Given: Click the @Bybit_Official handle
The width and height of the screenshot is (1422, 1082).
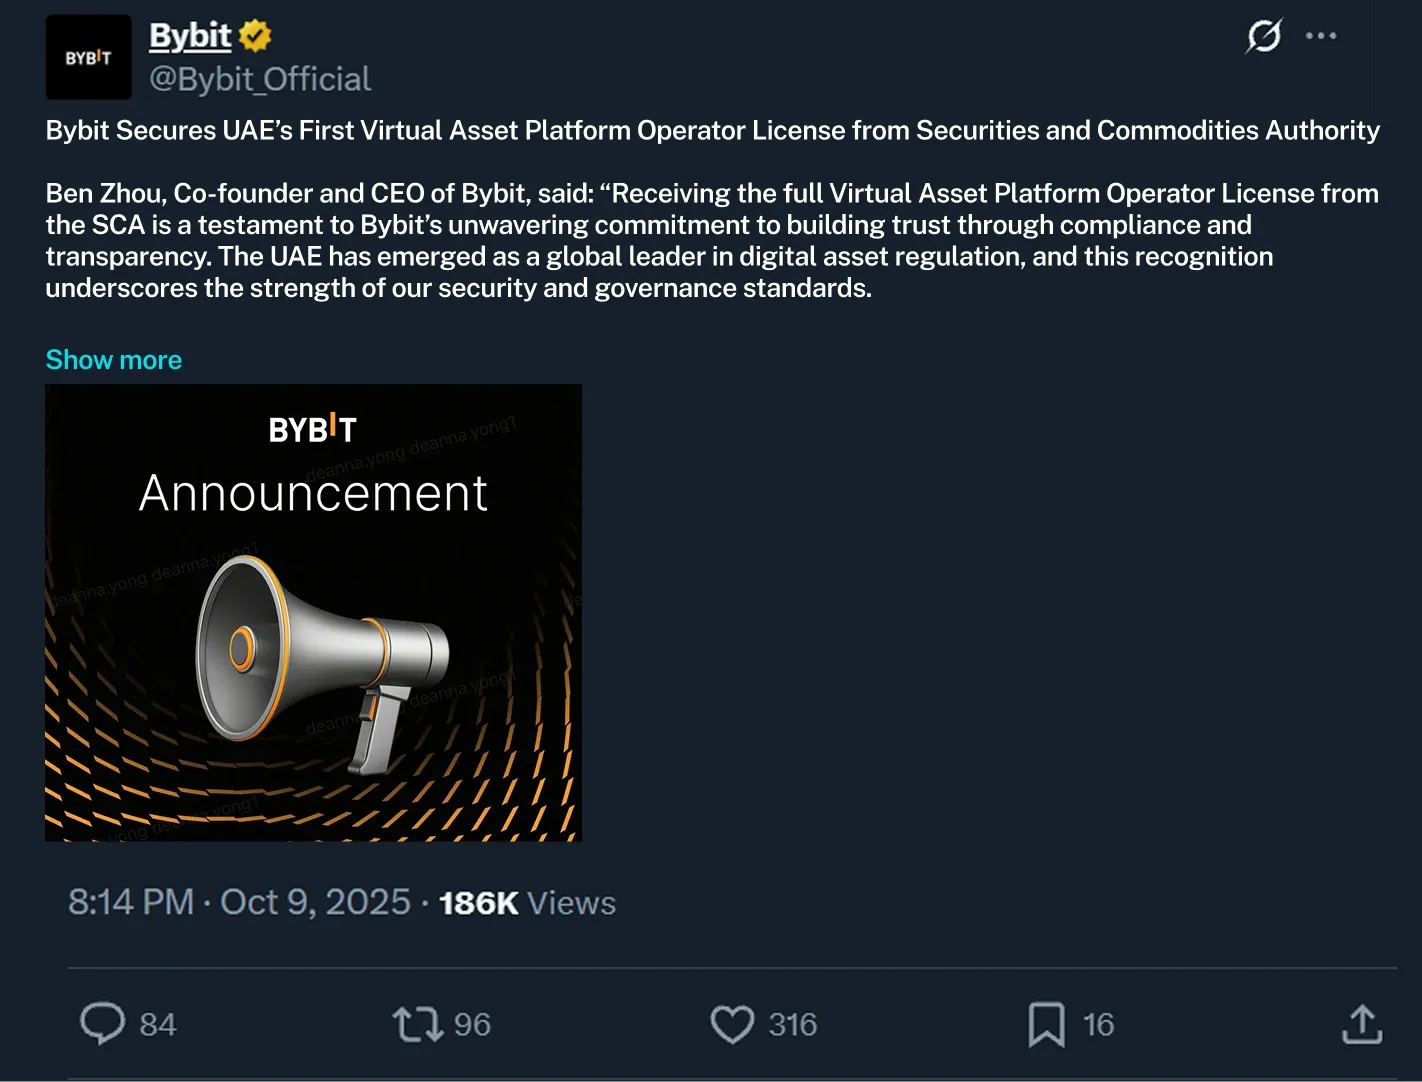Looking at the screenshot, I should pyautogui.click(x=260, y=78).
